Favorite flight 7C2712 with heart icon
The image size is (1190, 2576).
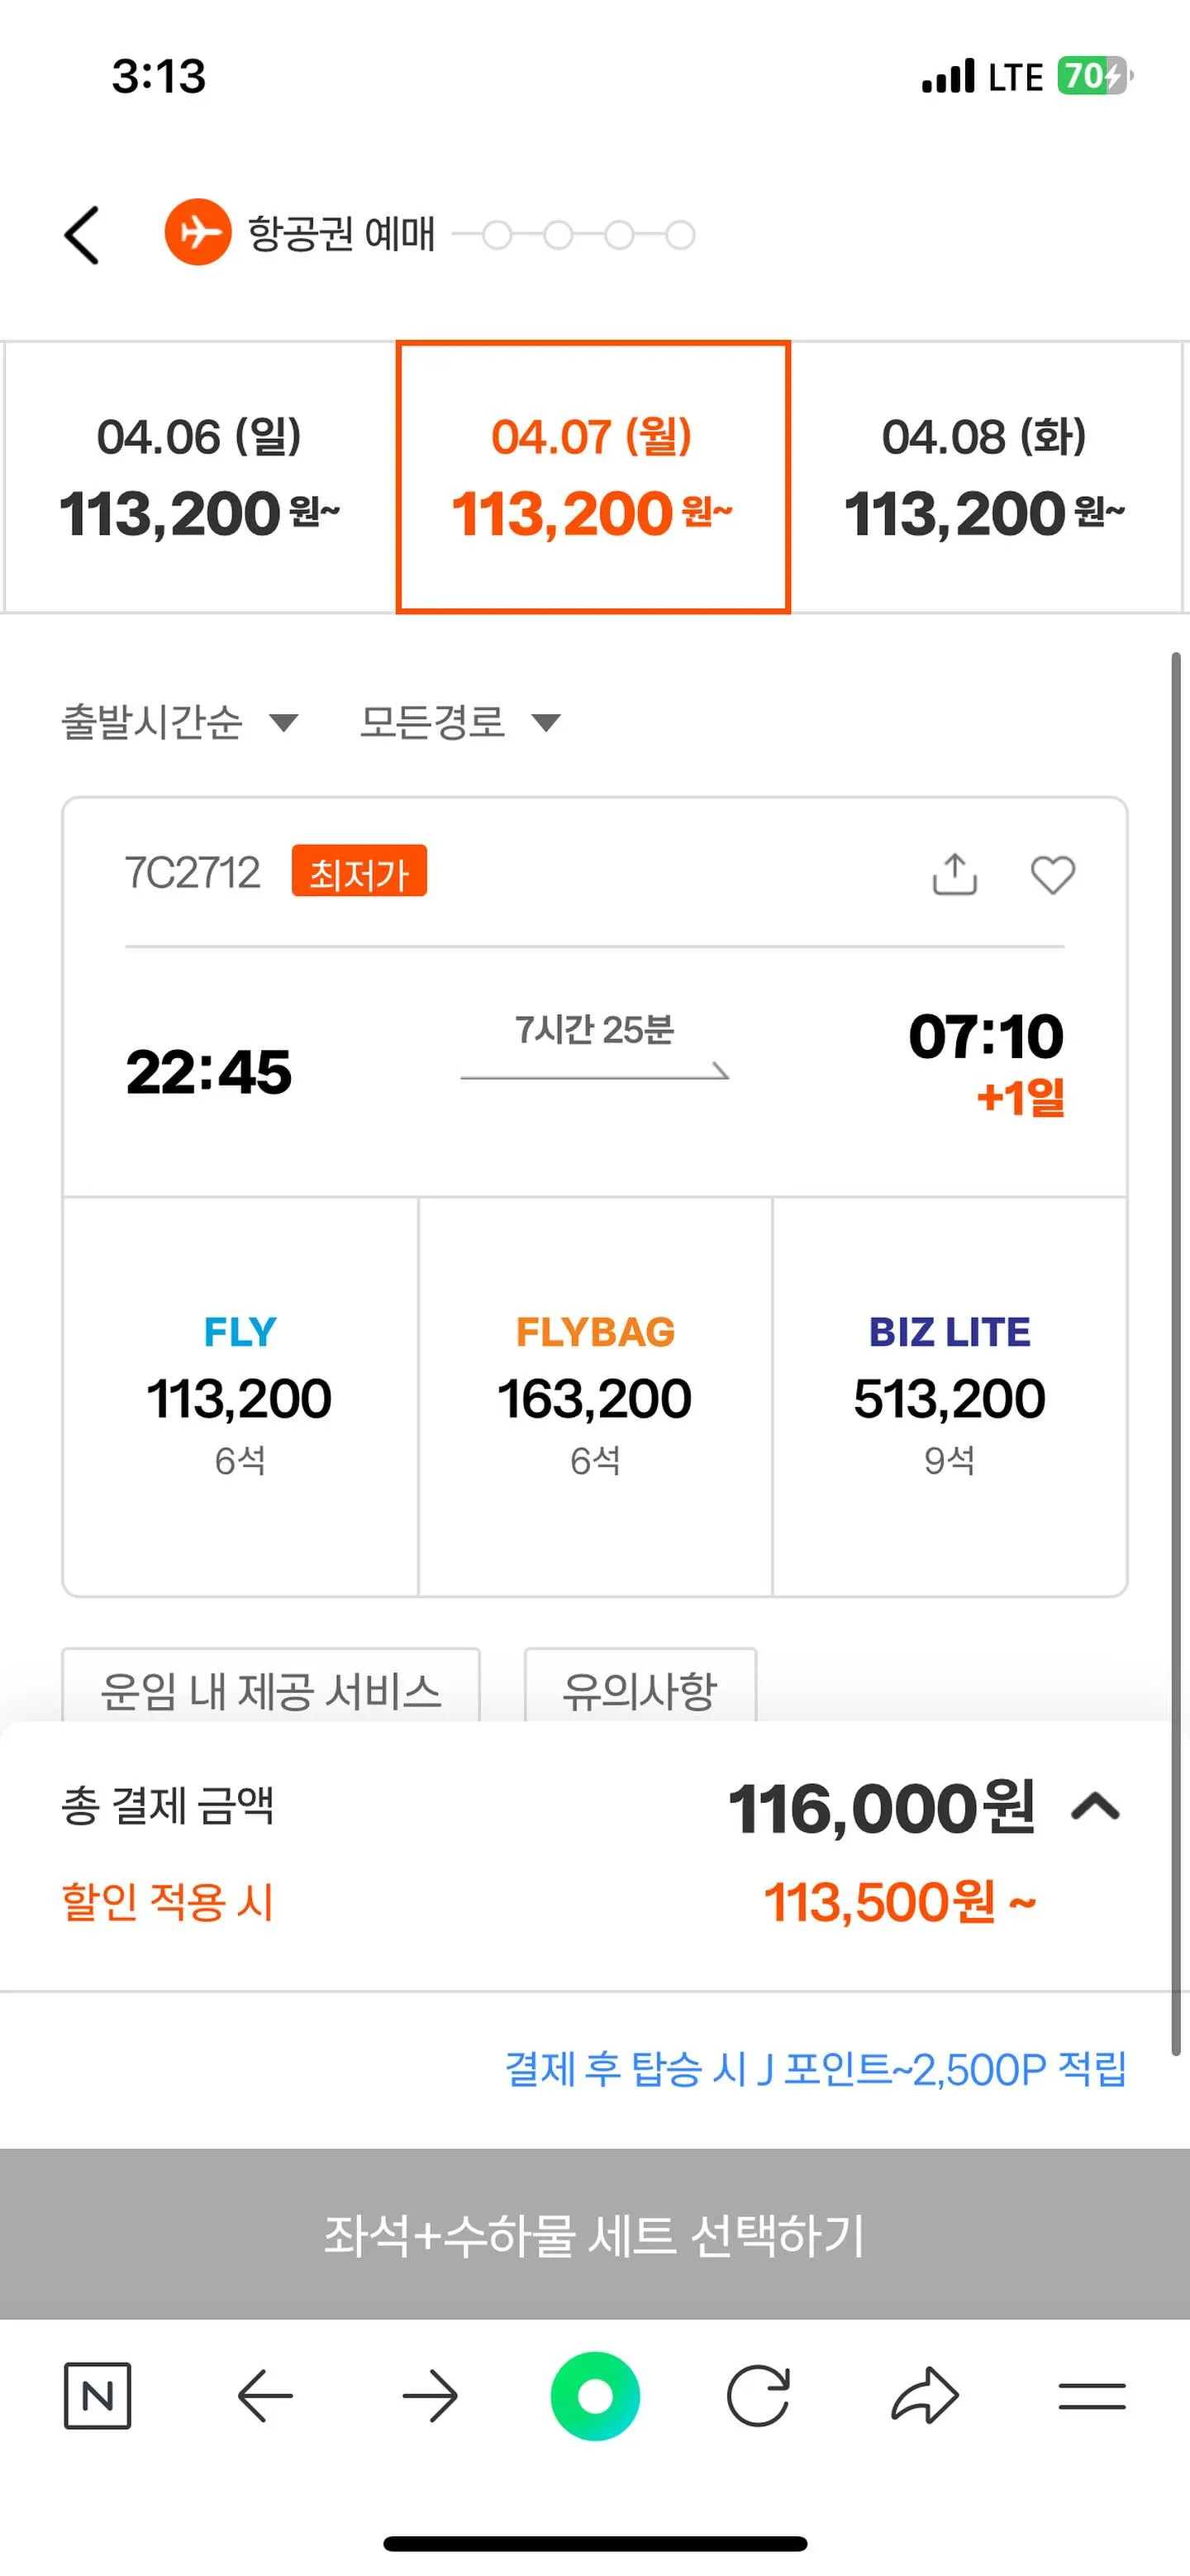click(1052, 874)
